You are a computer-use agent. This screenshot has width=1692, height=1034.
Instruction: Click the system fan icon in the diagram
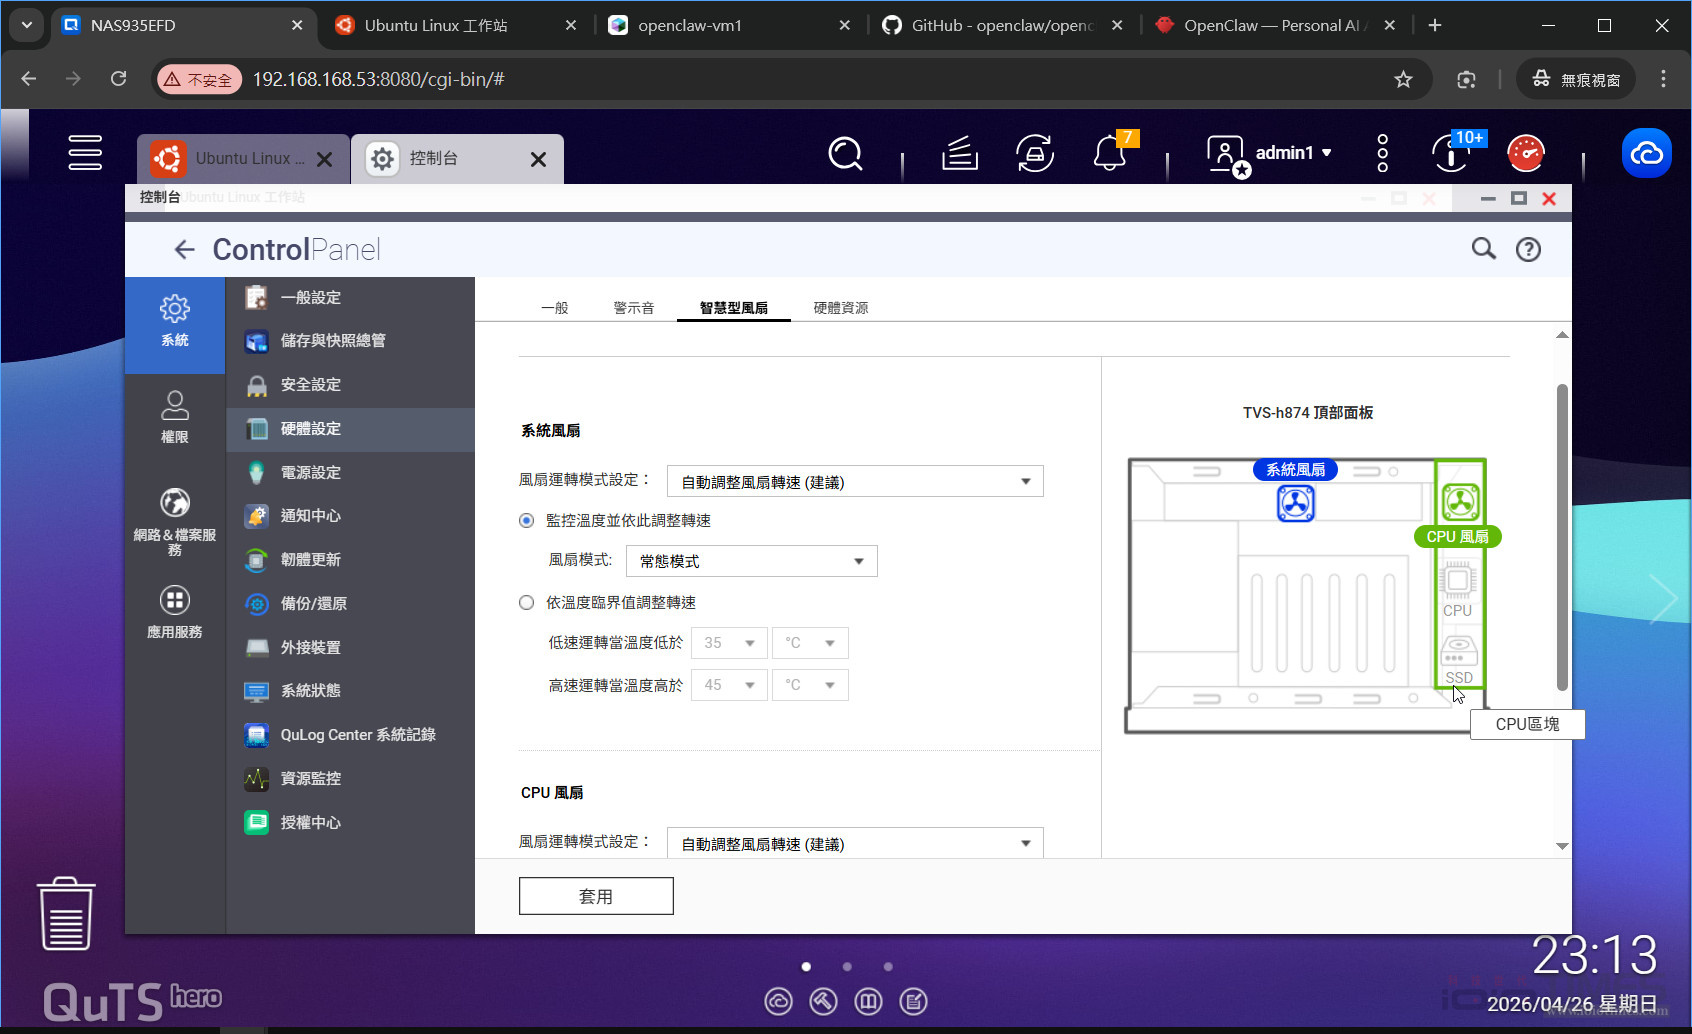point(1295,503)
